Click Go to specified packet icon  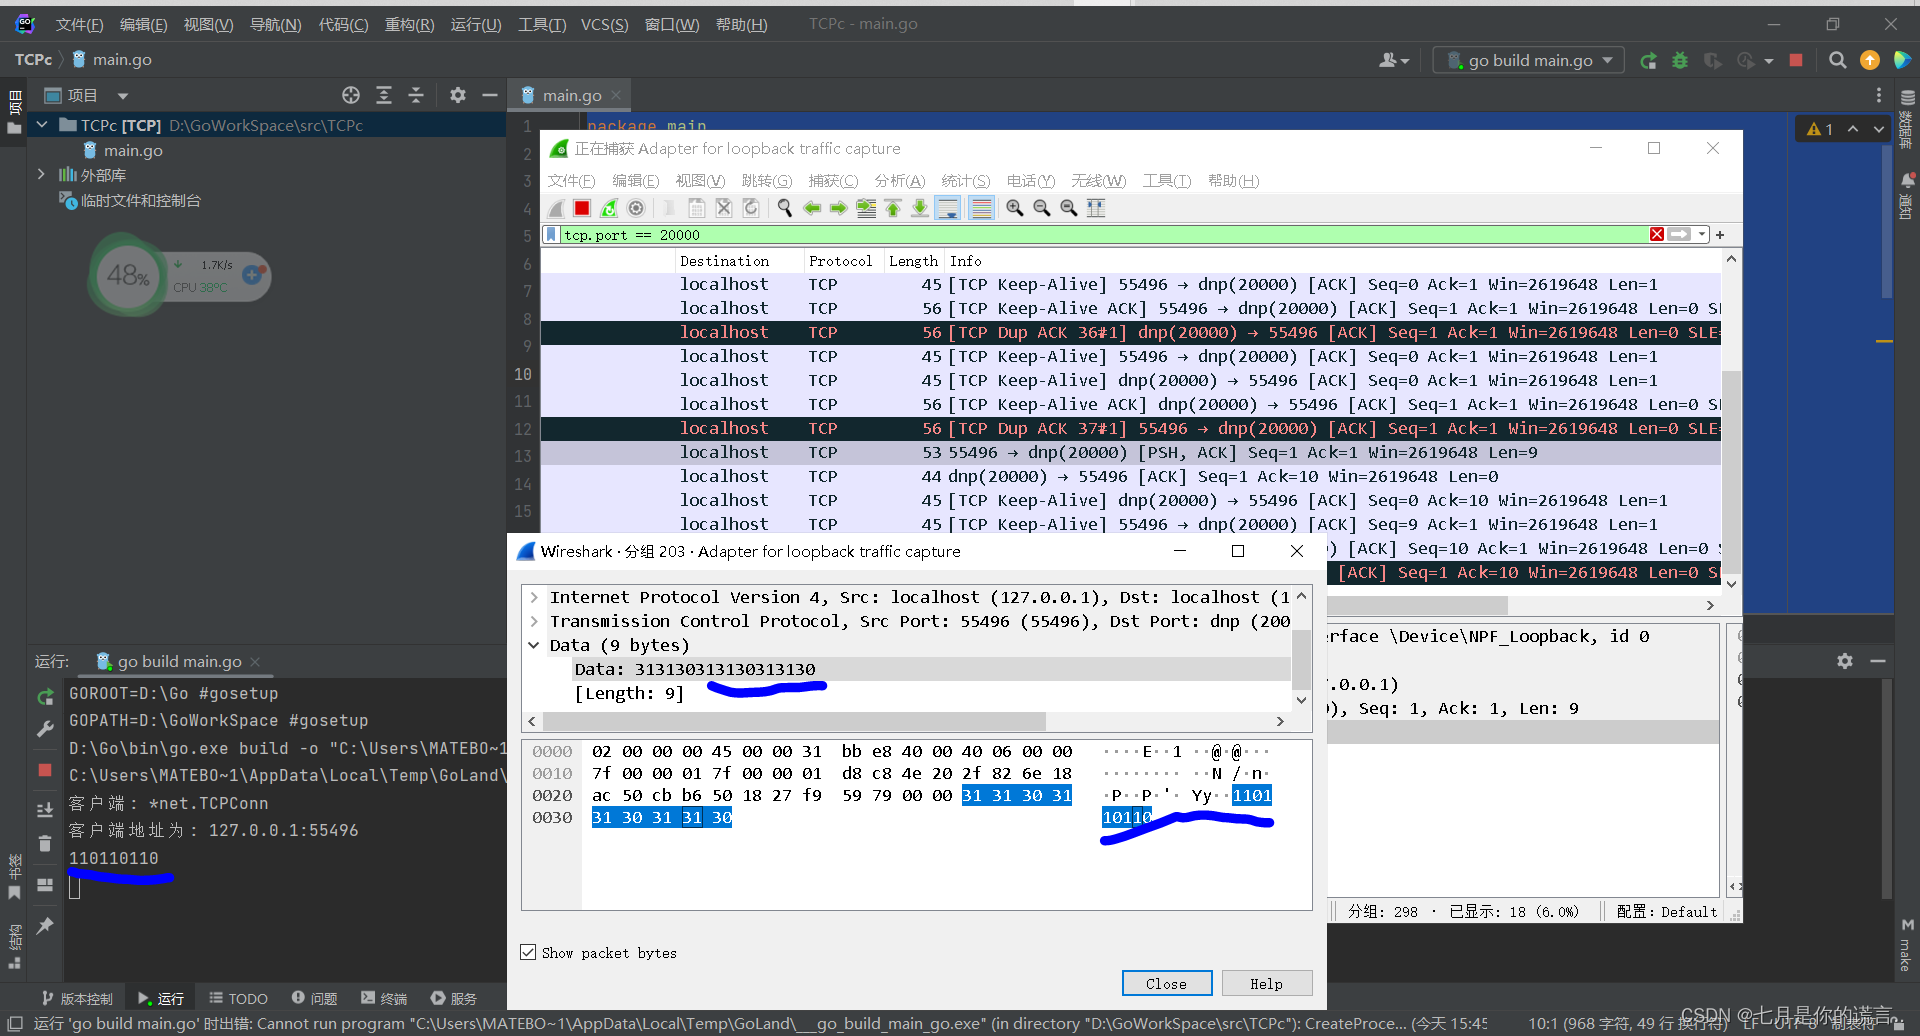(866, 208)
